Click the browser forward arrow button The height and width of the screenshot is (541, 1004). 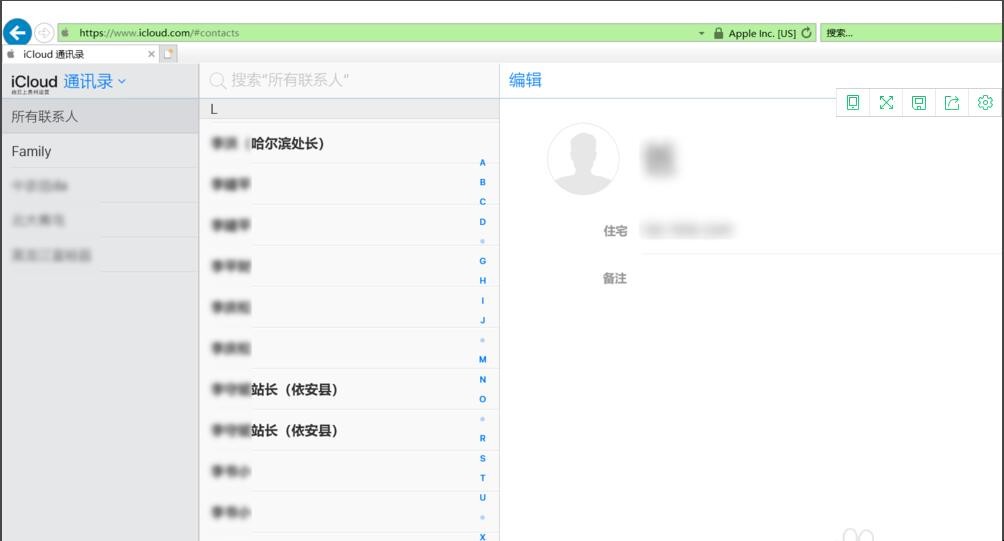coord(44,33)
